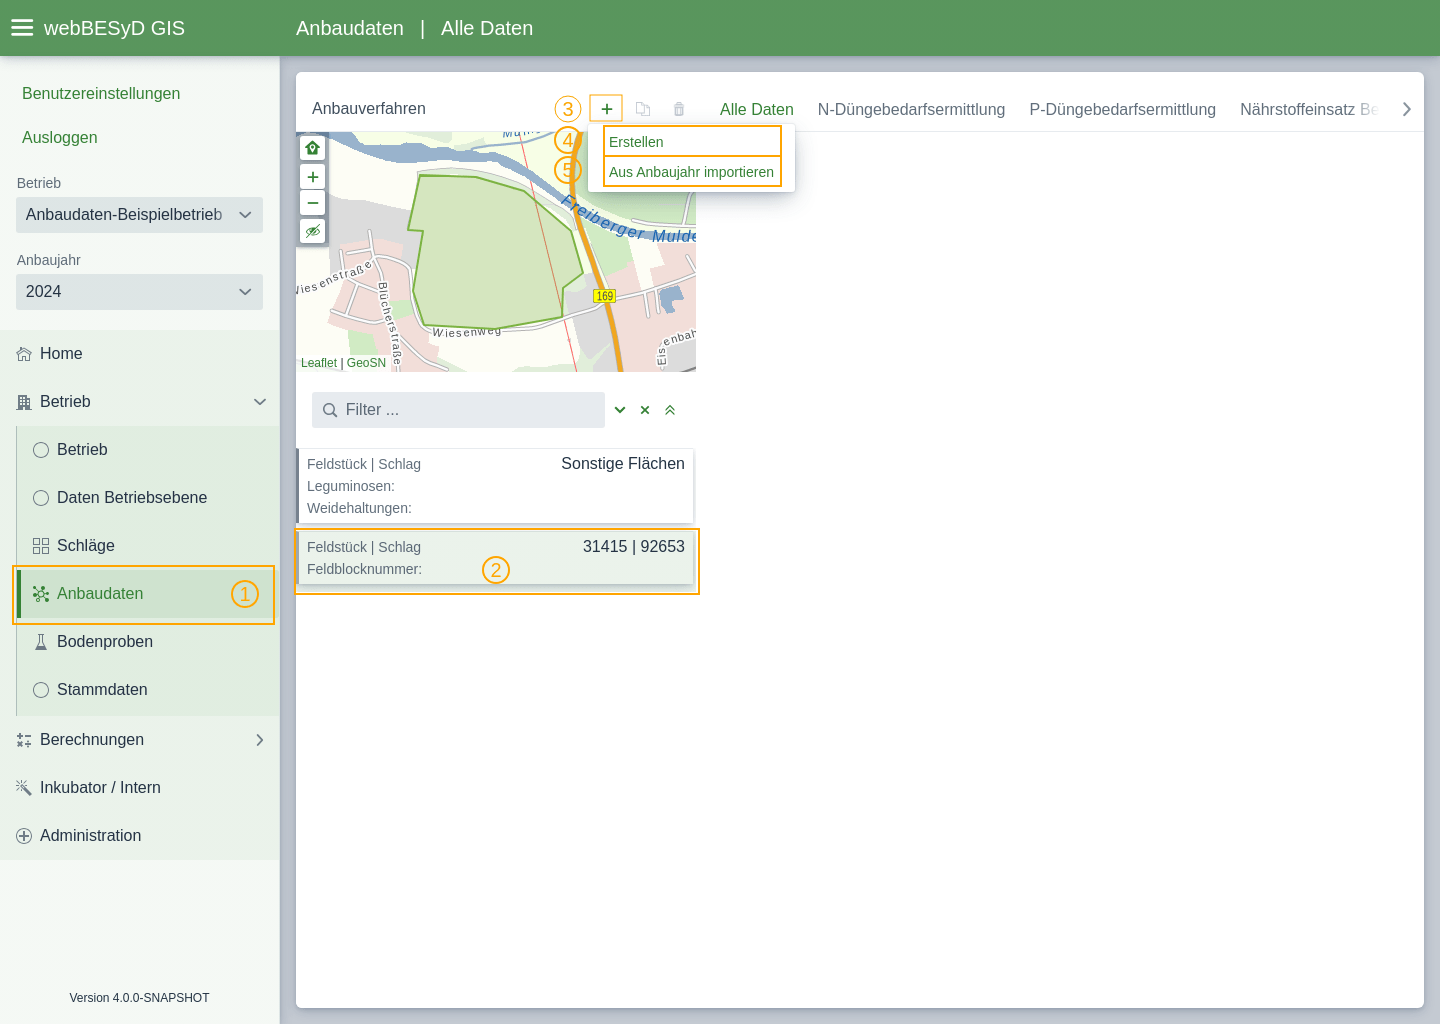The image size is (1440, 1024).
Task: Collapse all entries double chevron up
Action: (x=670, y=410)
